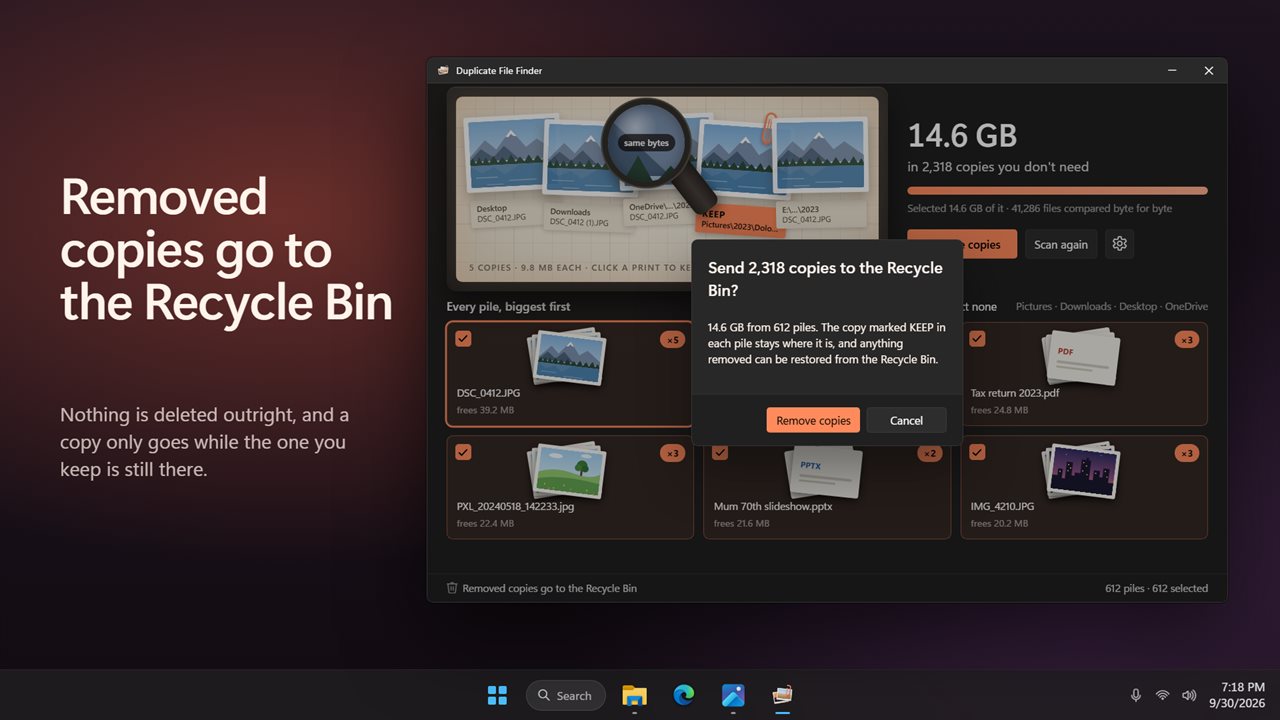The image size is (1280, 720).
Task: Click the Tax return 2023.pdf document stack icon
Action: pyautogui.click(x=1080, y=358)
